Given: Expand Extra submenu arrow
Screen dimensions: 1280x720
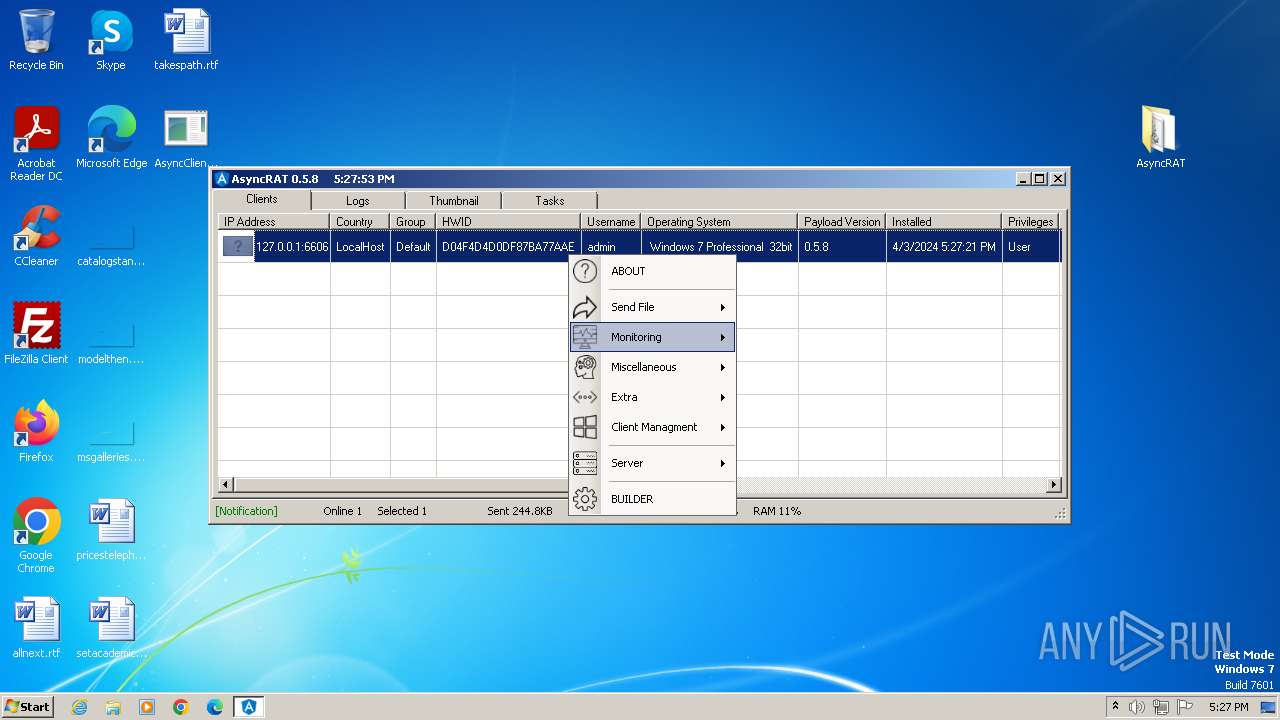Looking at the screenshot, I should pos(722,397).
